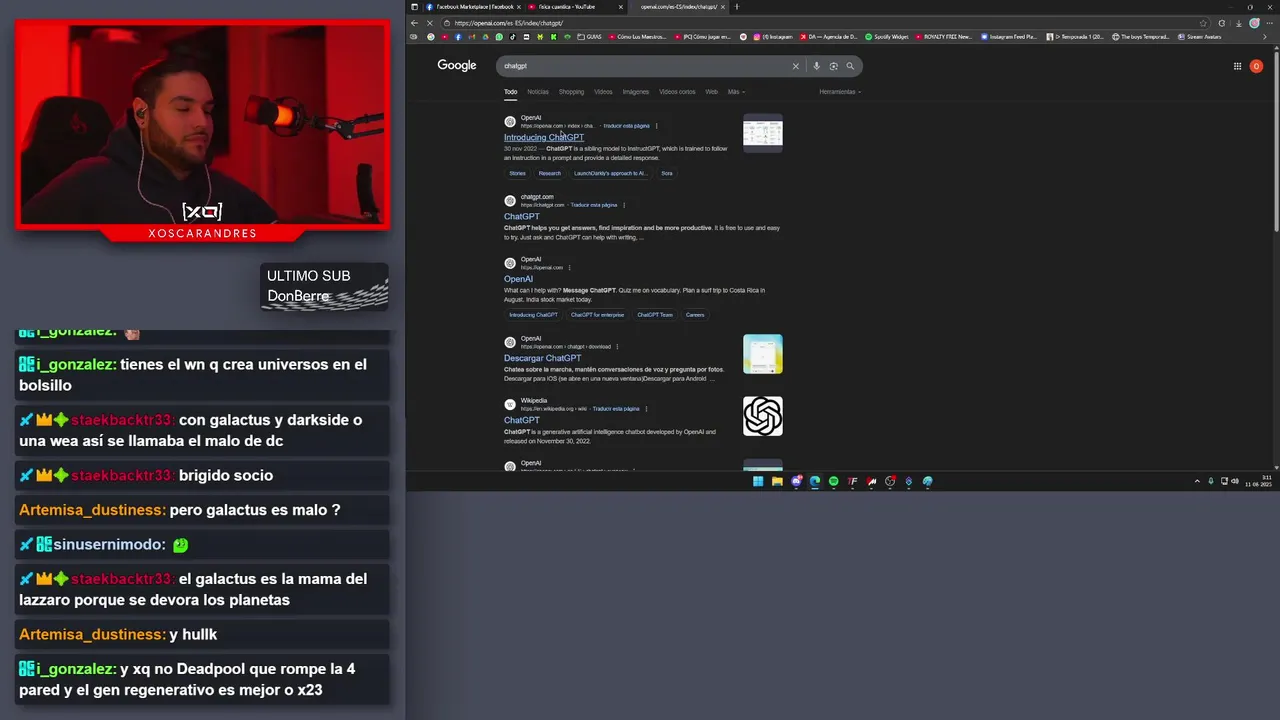Open the Windows Start menu
1280x720 pixels.
pos(758,481)
